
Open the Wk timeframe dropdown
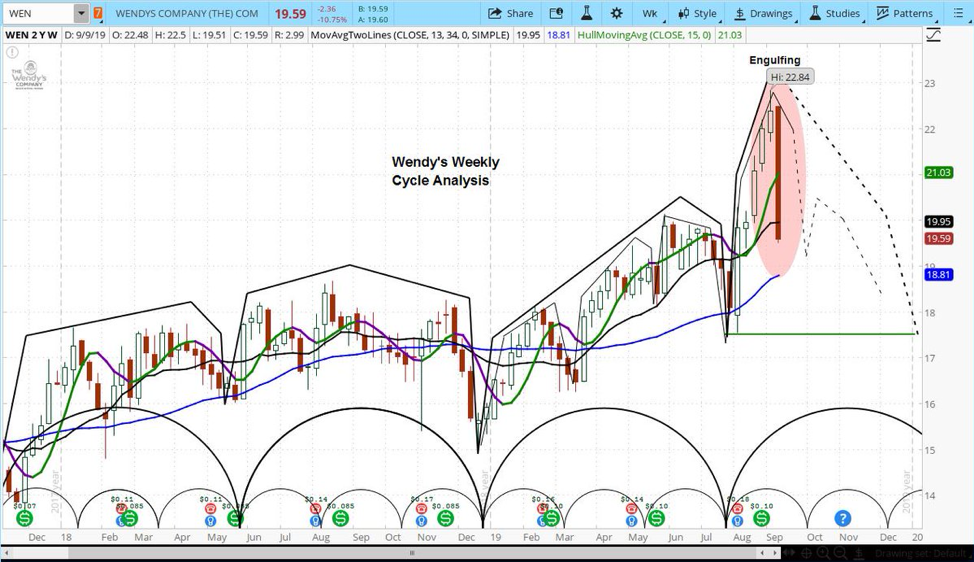pyautogui.click(x=652, y=13)
